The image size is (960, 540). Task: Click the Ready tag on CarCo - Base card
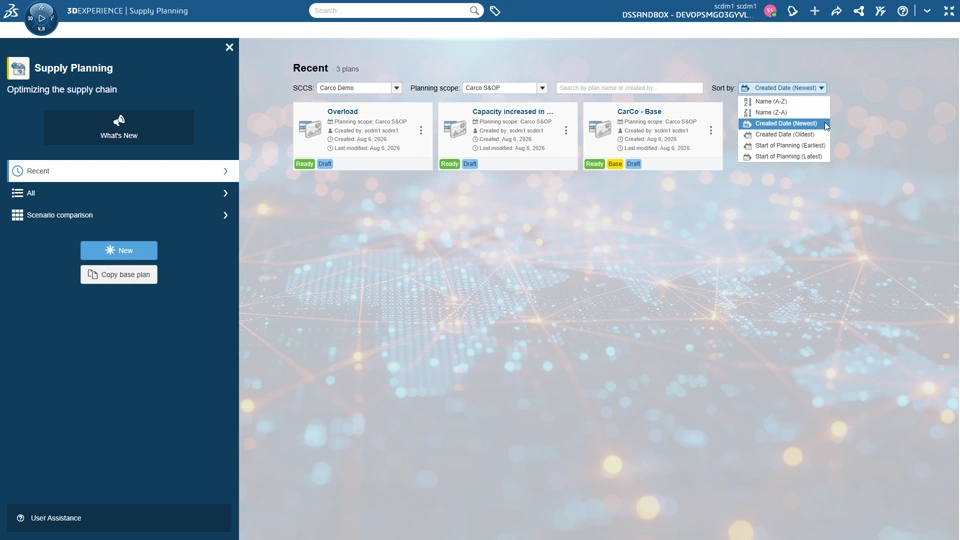click(594, 164)
